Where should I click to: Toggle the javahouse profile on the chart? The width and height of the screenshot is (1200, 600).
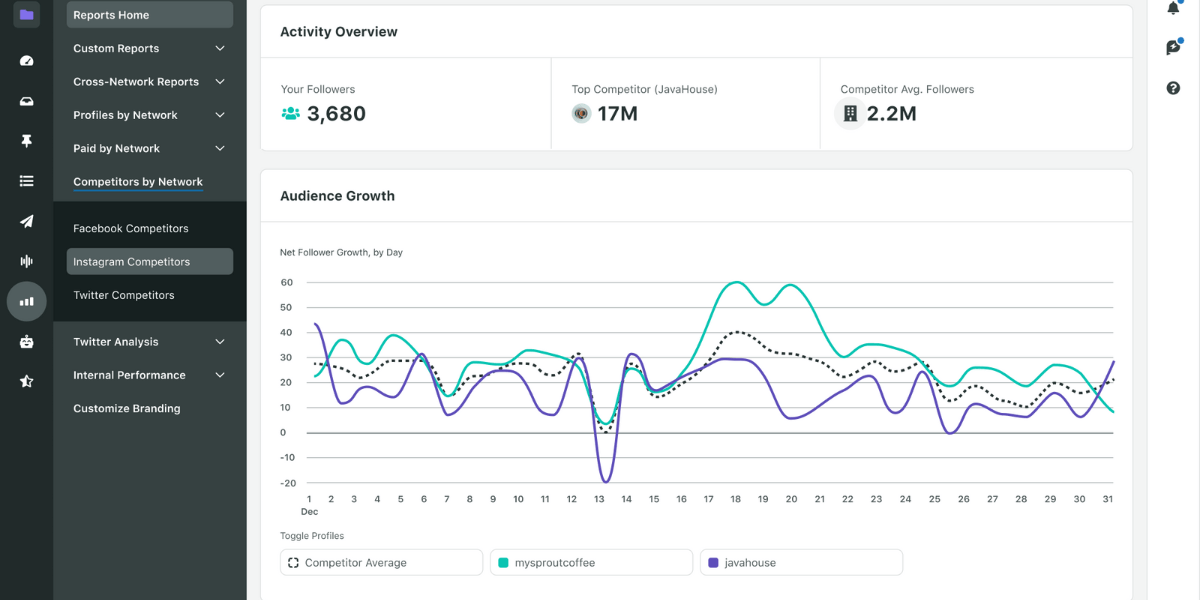point(800,562)
